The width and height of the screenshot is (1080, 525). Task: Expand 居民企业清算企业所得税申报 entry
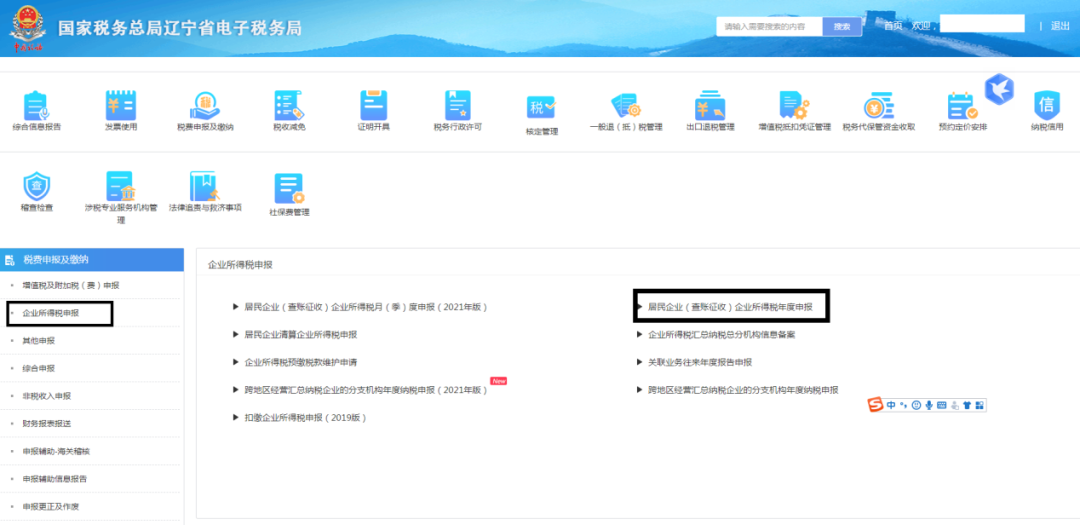pos(300,335)
